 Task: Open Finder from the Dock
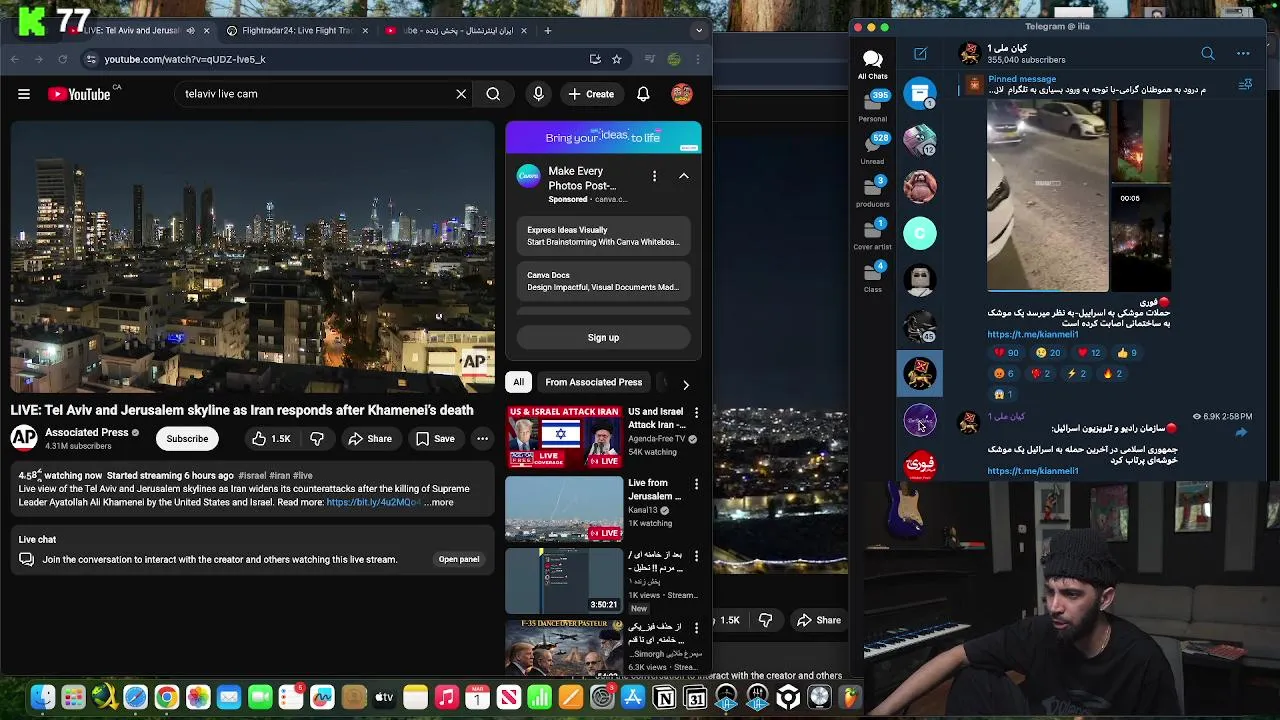tap(42, 697)
